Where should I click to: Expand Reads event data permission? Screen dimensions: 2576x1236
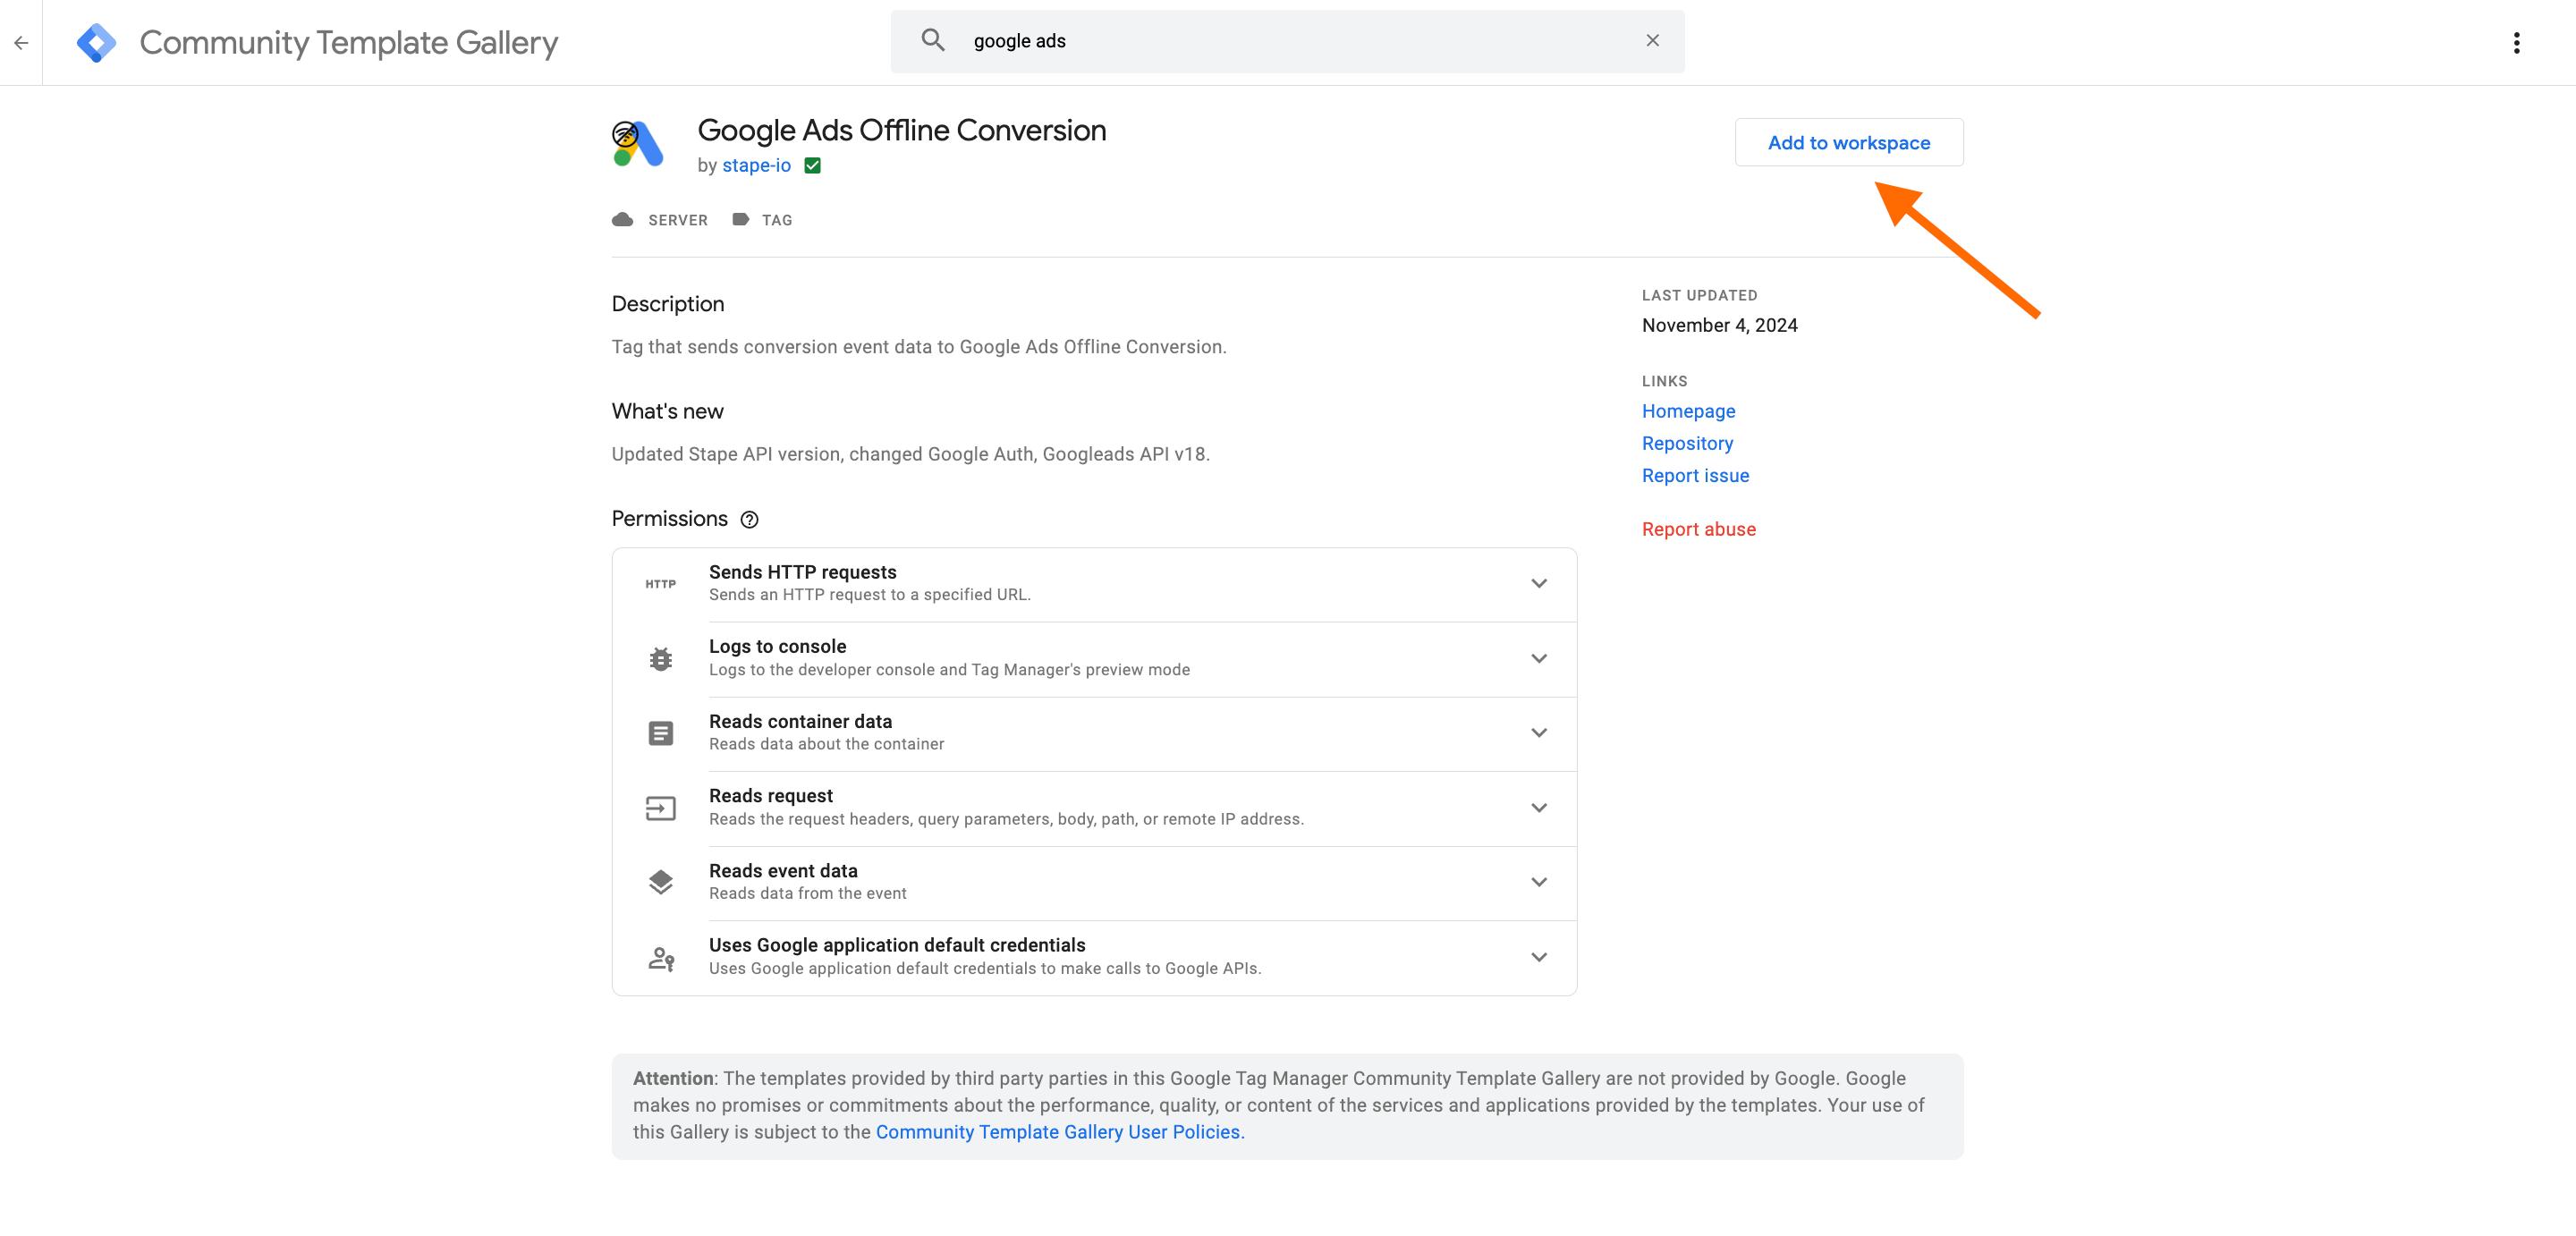click(x=1538, y=882)
